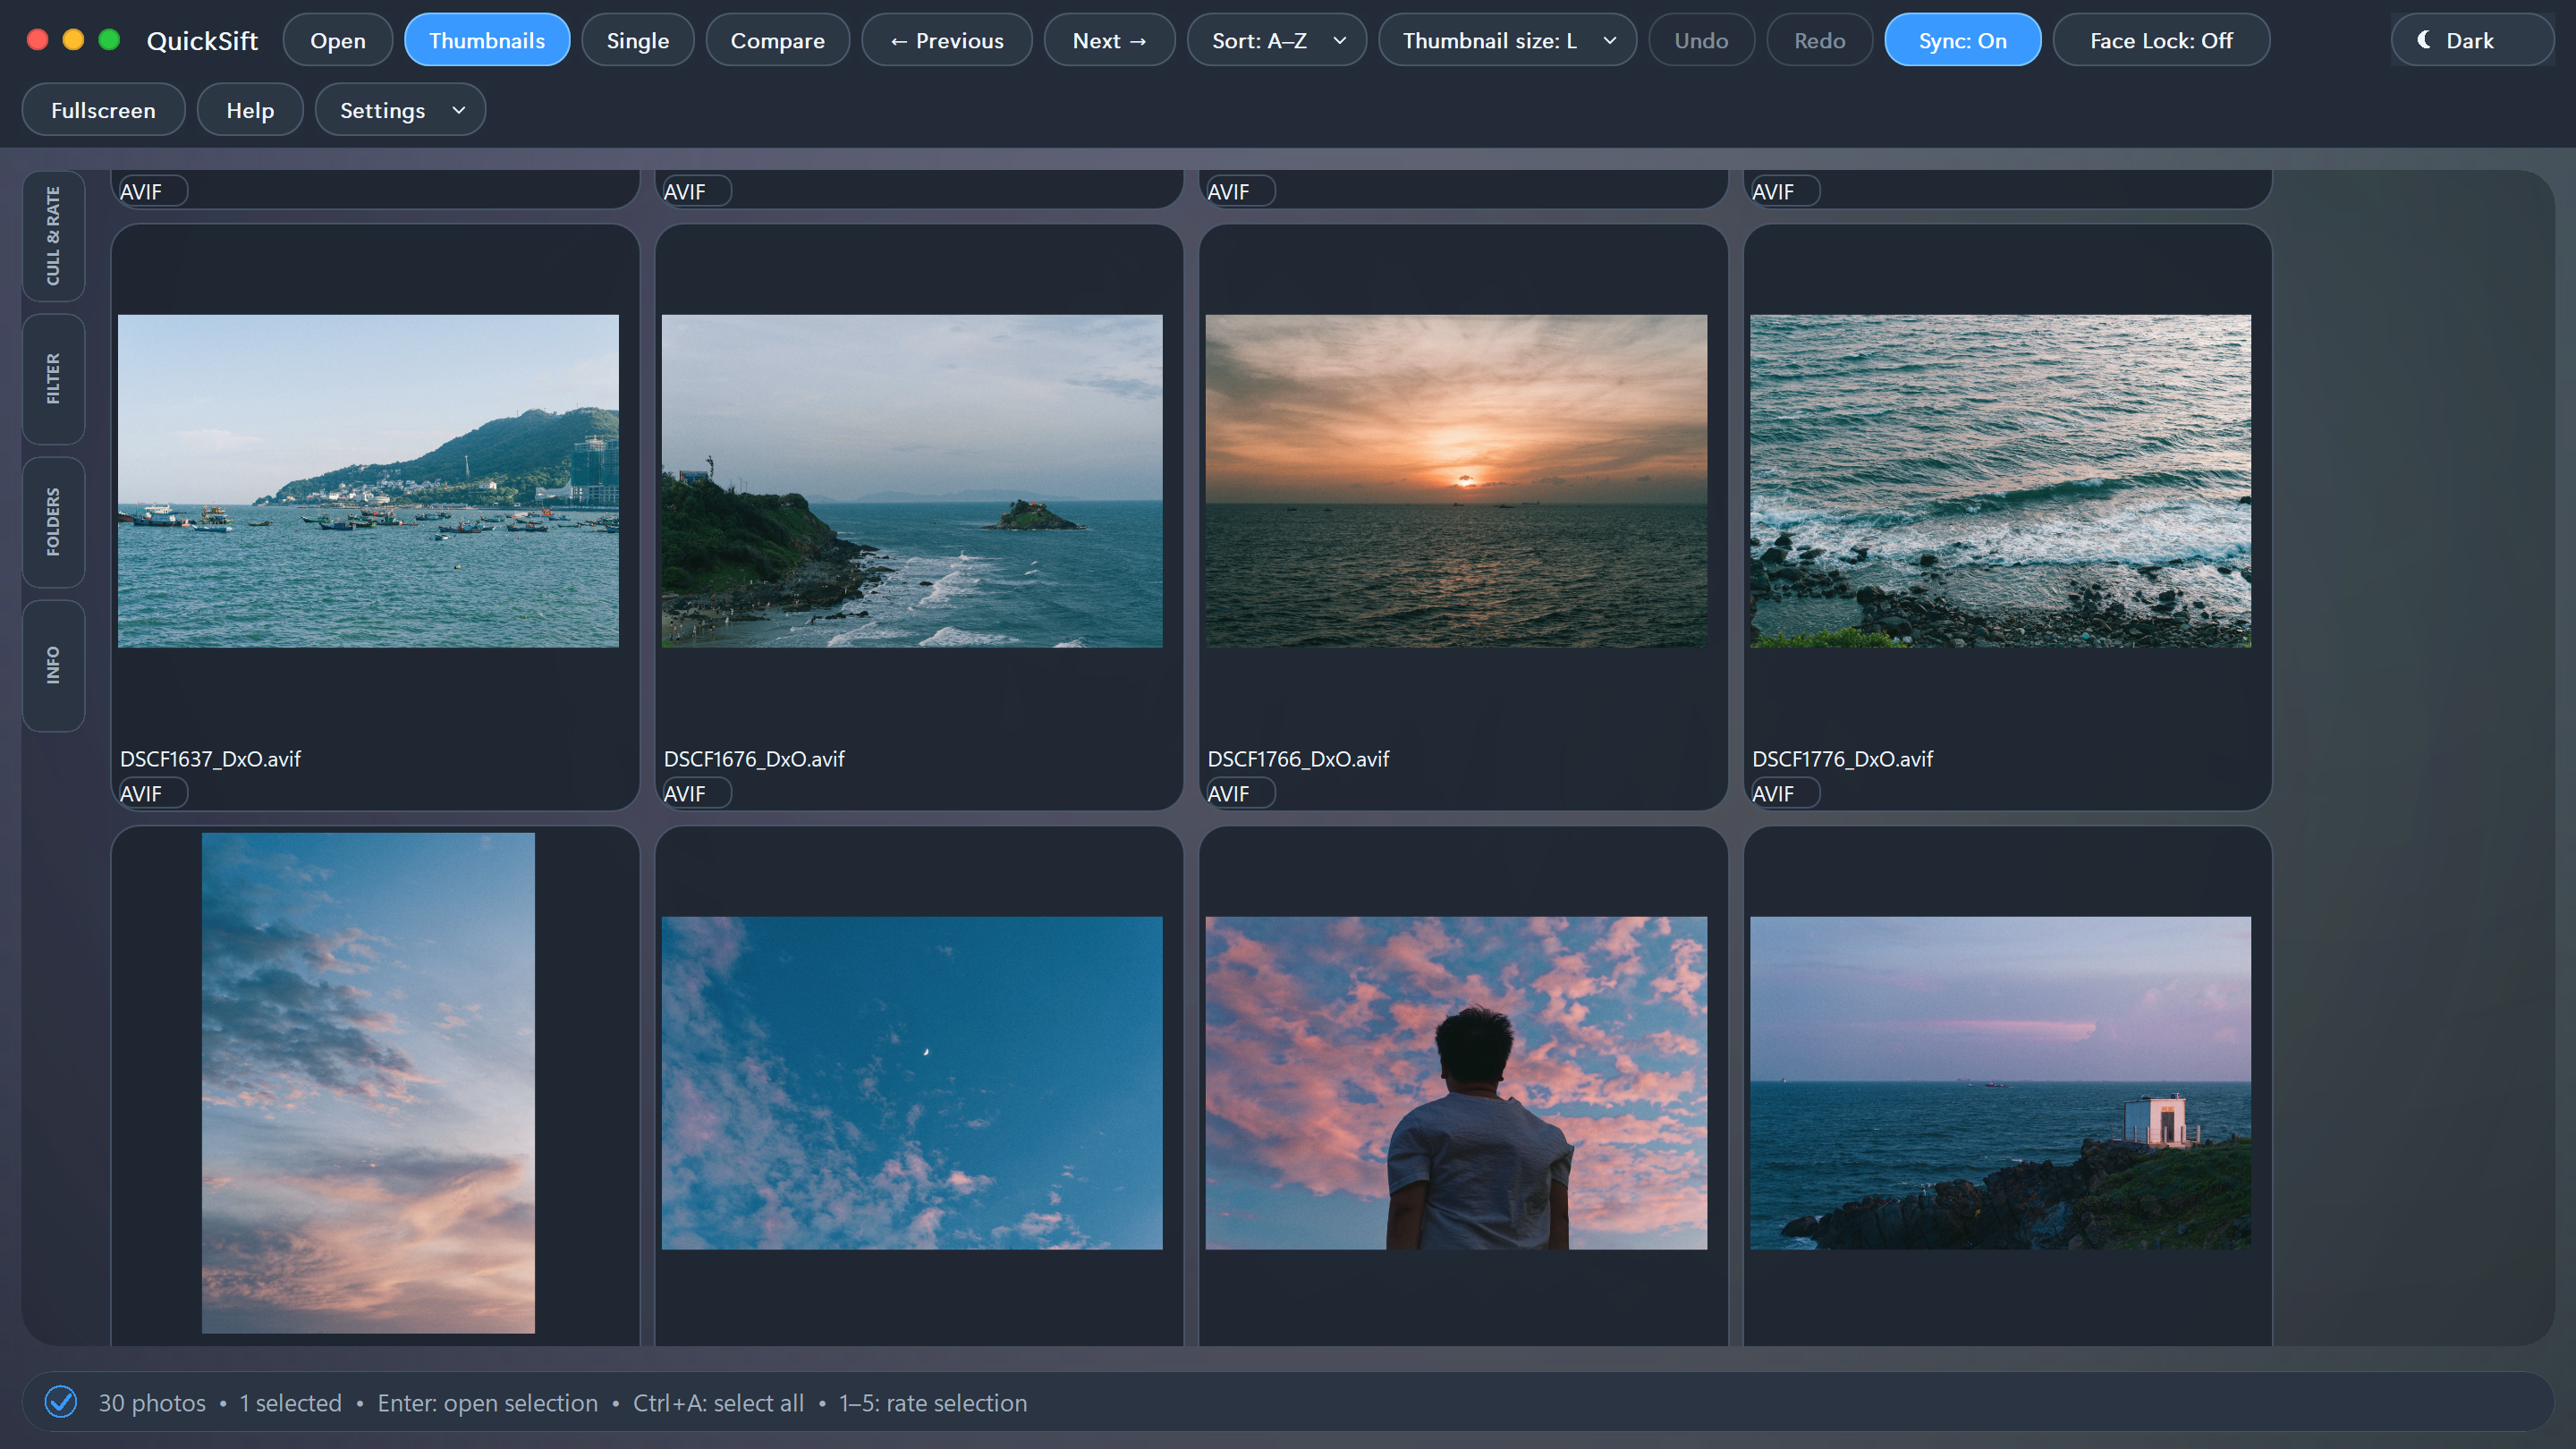
Task: Click the moon icon in Dark button
Action: pyautogui.click(x=2424, y=40)
